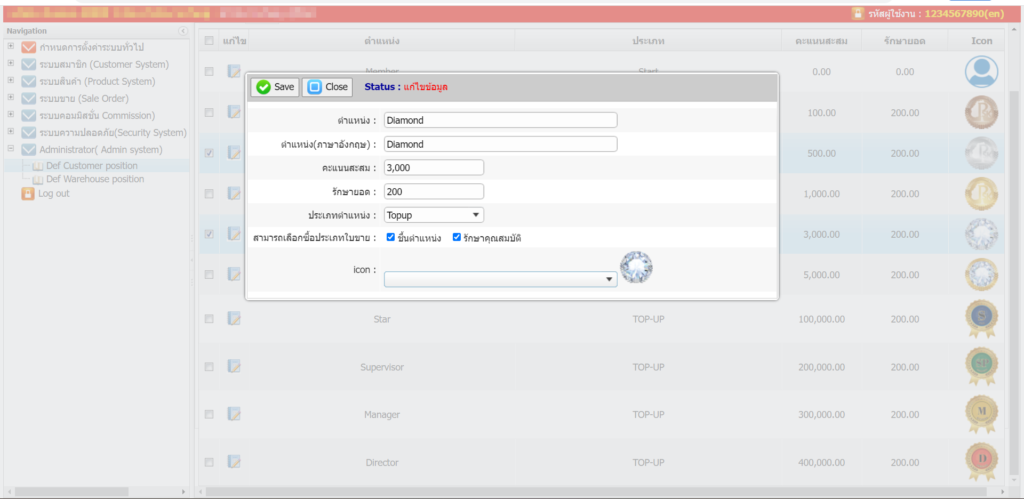Expand the ระบบสมาชิก (Customer System) tree node
This screenshot has height=499, width=1024.
pos(11,64)
